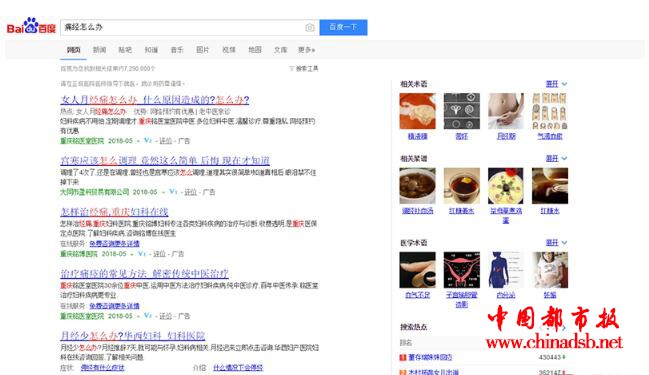Screen dimensions: 649x375
Task: Open result 宫寒应该怎么调理 竟然这么简单
Action: [x=165, y=160]
